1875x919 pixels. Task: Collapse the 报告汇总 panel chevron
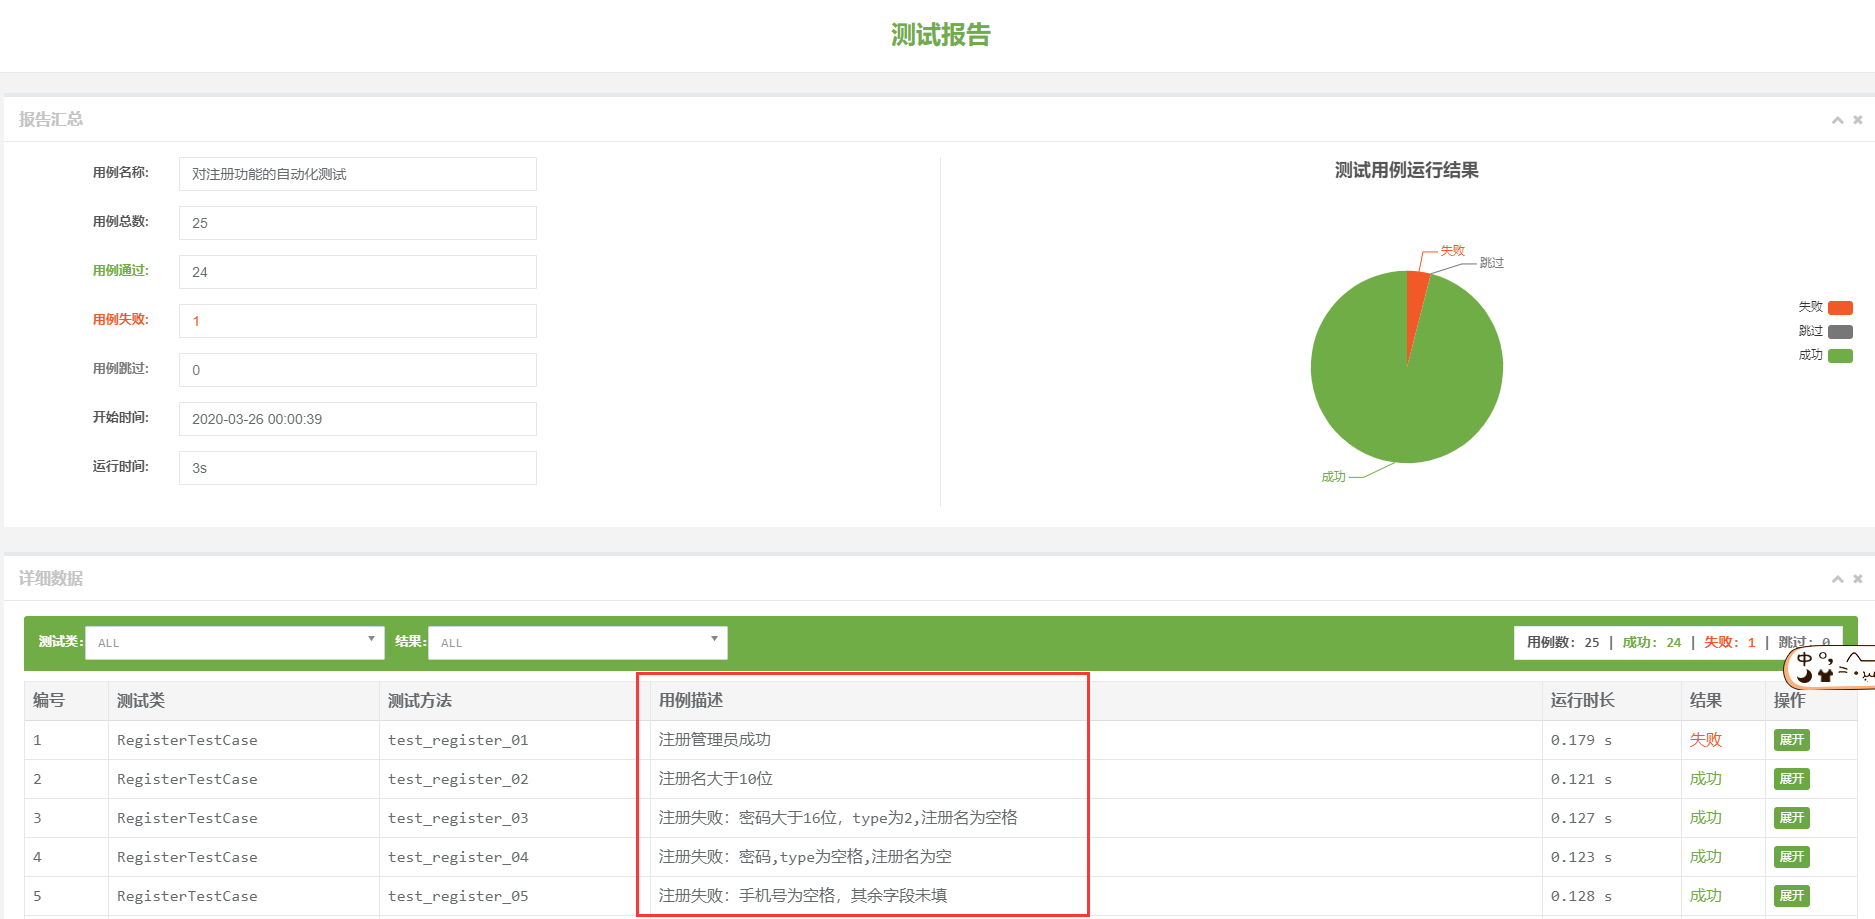1837,120
